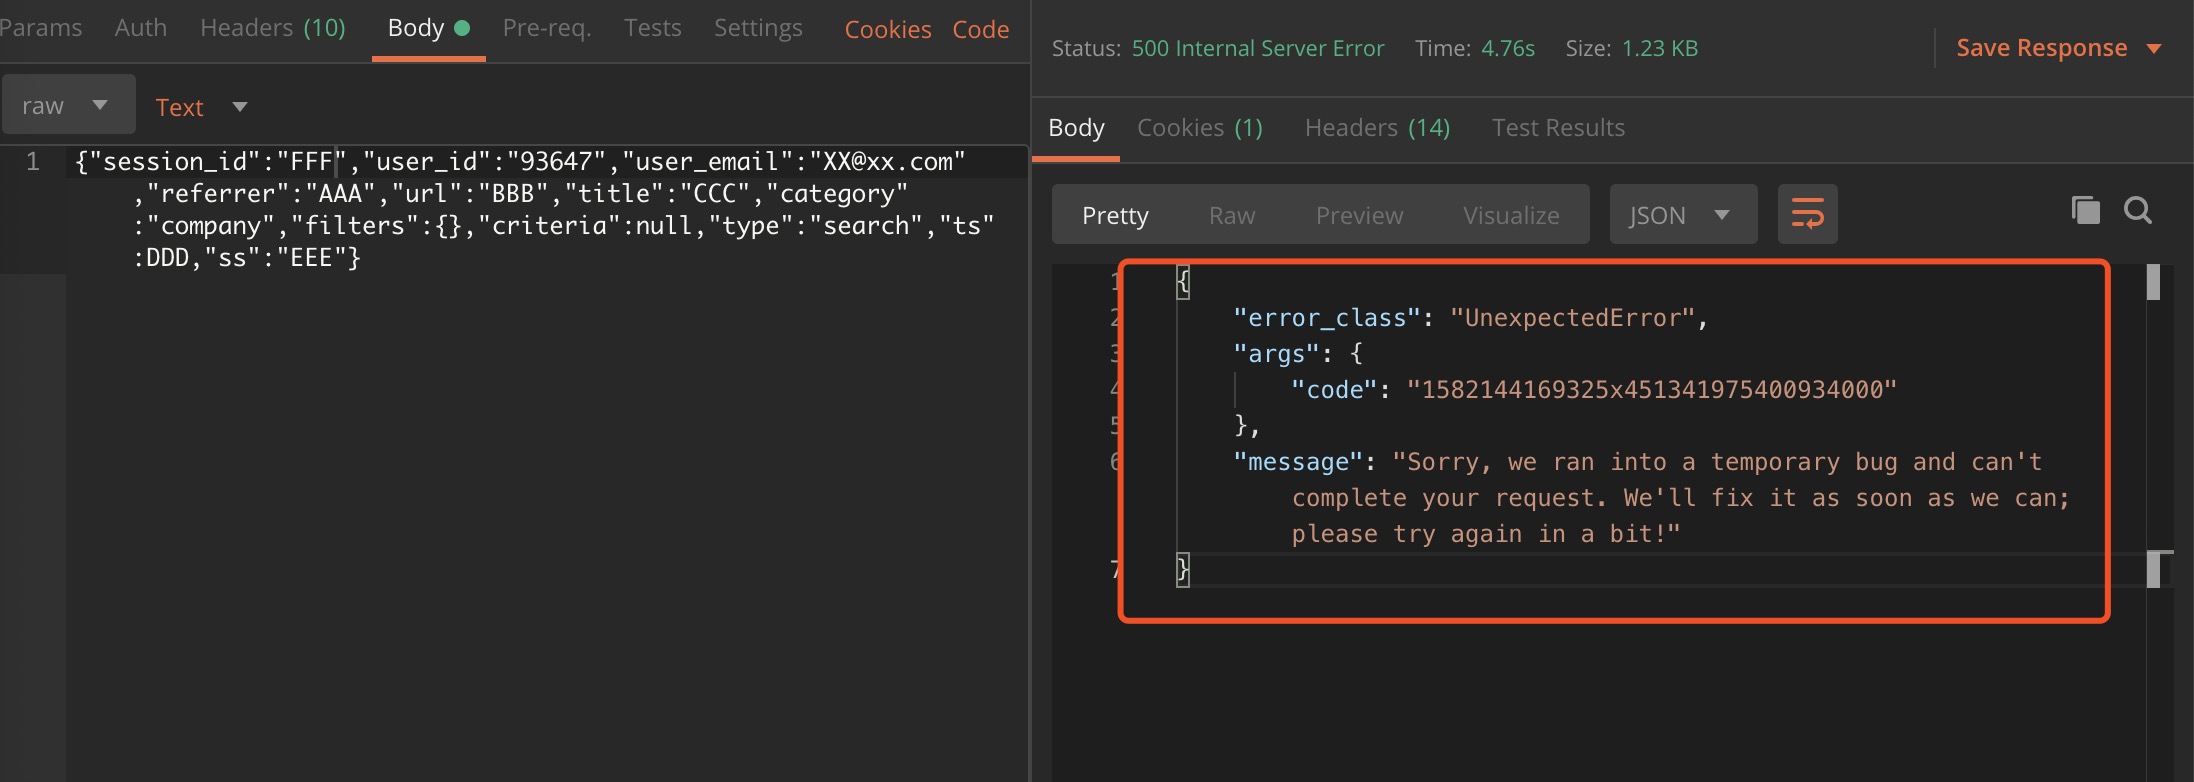This screenshot has width=2194, height=782.
Task: Switch response view to Preview
Action: coord(1359,215)
